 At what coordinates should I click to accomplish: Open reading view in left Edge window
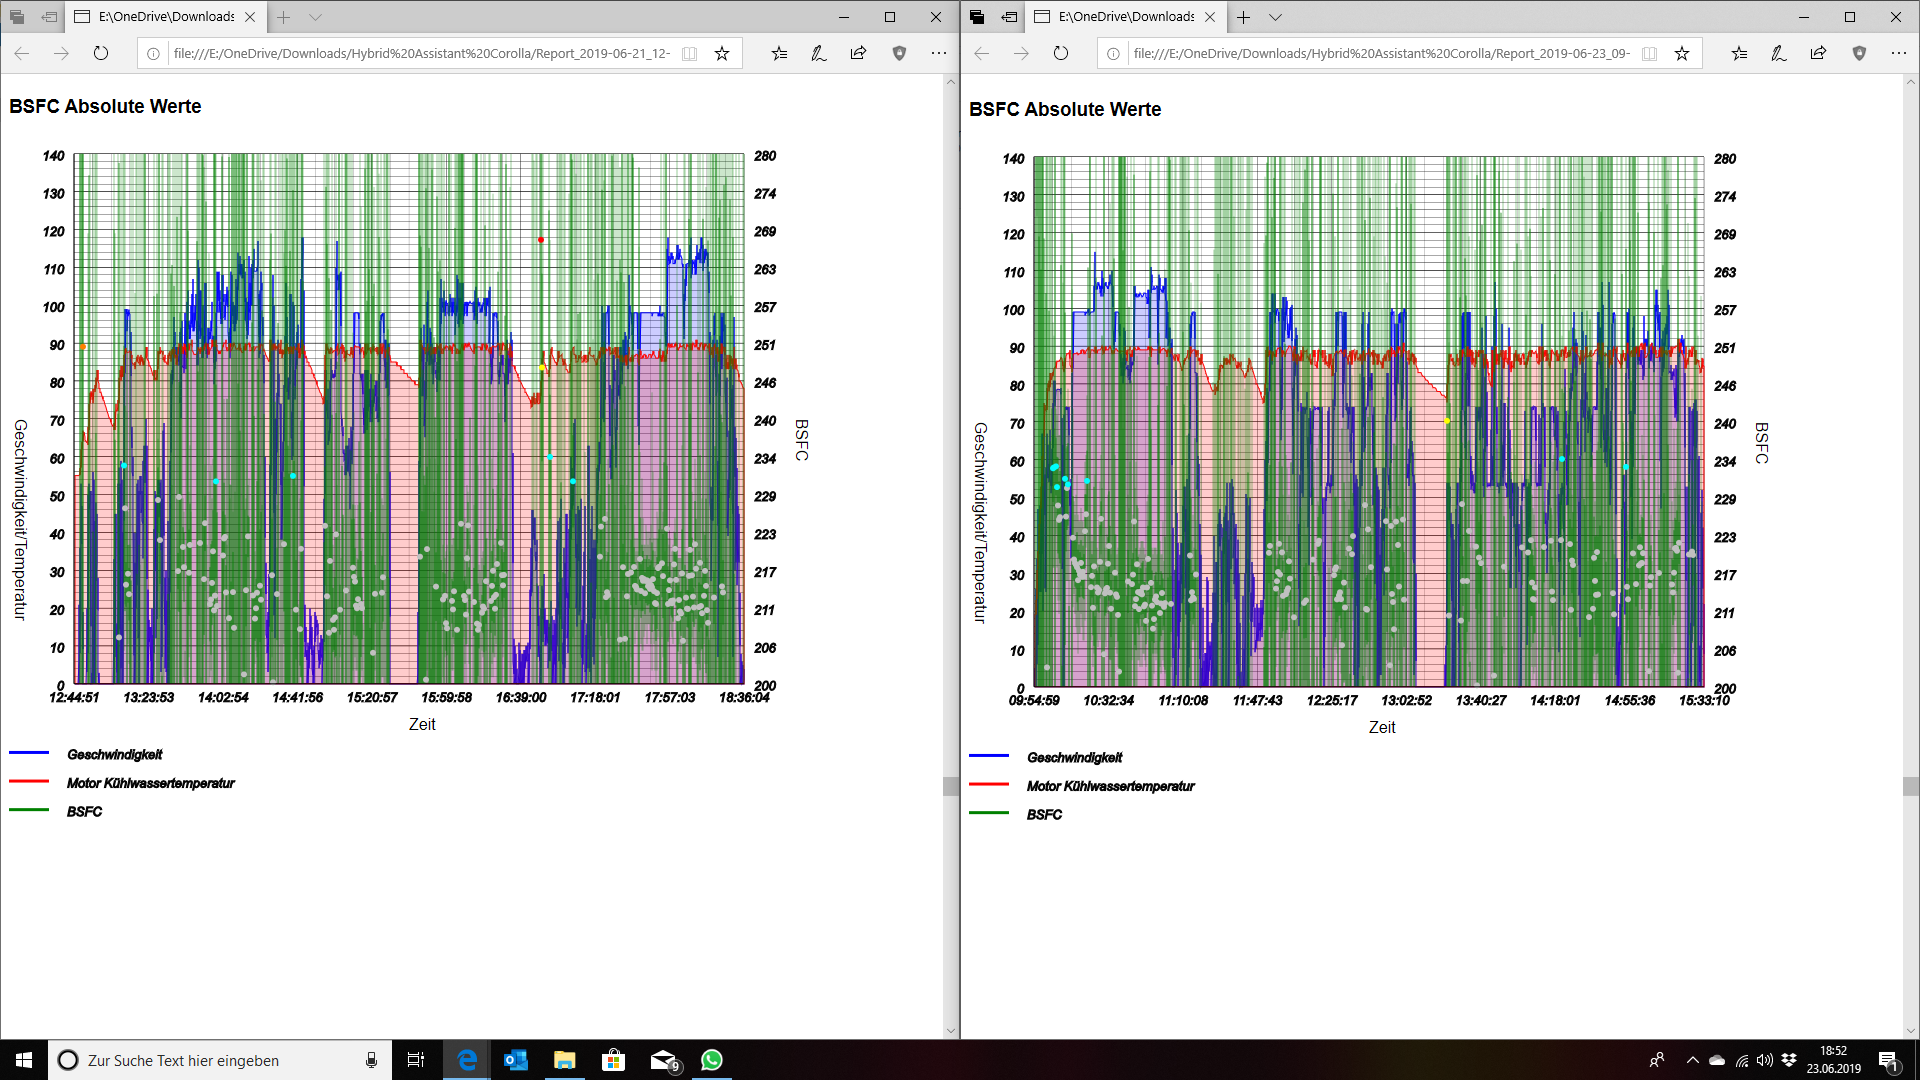click(689, 54)
